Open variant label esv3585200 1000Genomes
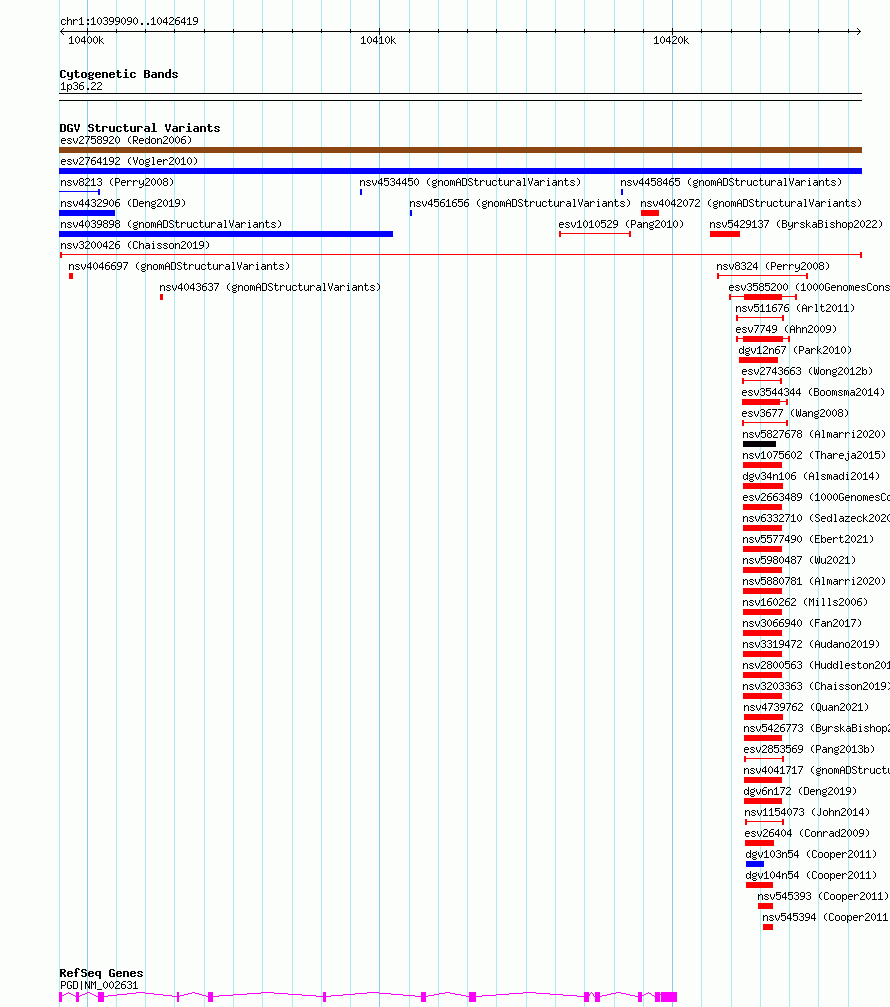 (809, 288)
